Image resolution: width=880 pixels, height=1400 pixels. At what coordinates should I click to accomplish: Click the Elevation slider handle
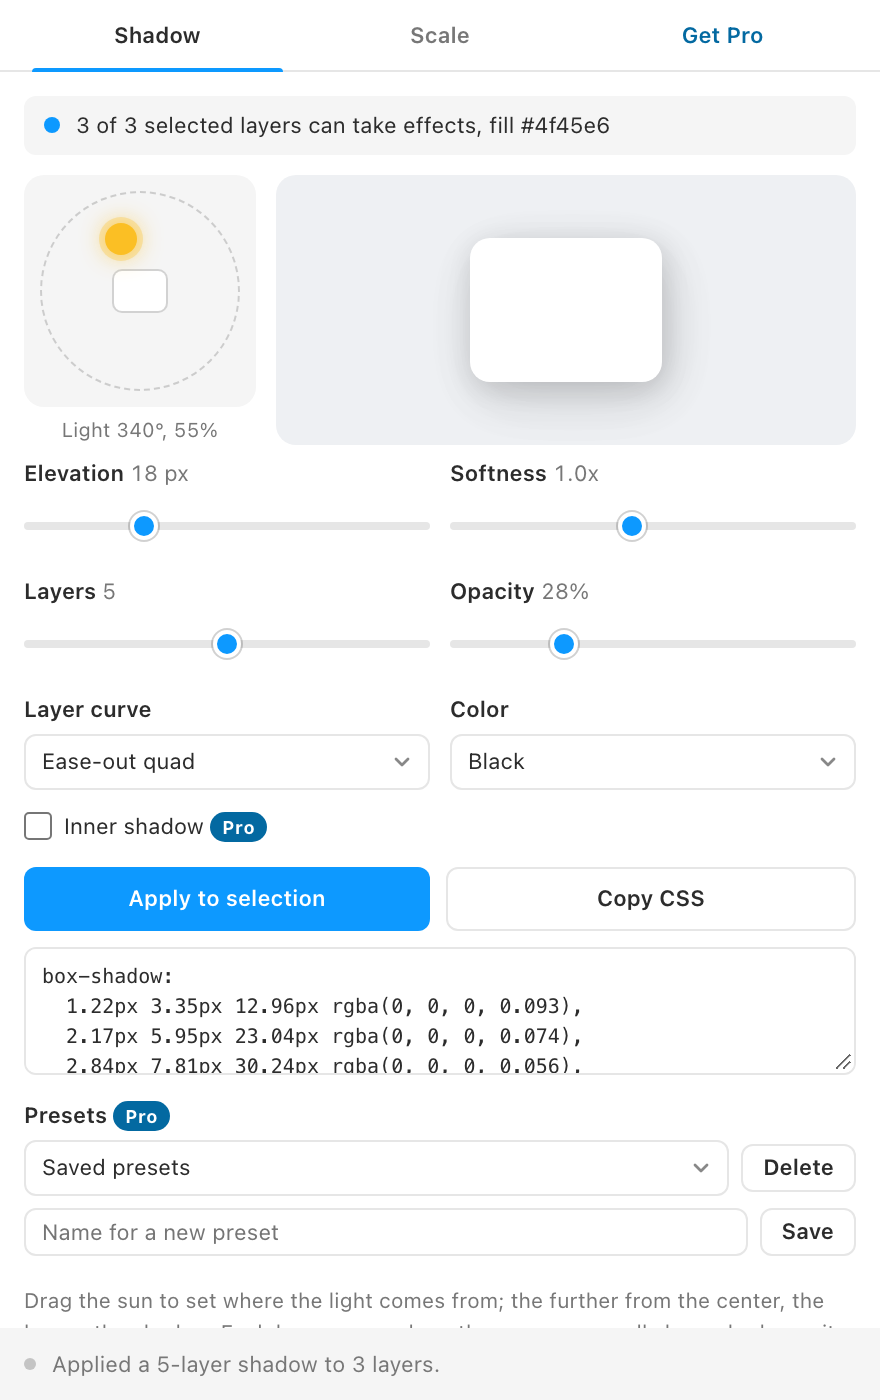point(144,526)
